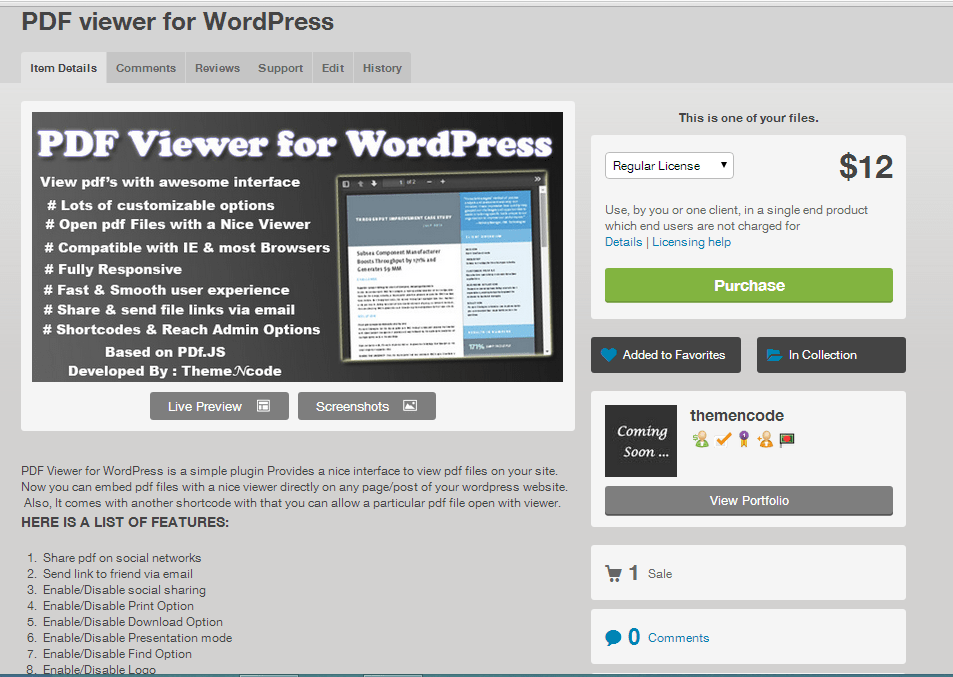Image resolution: width=953 pixels, height=677 pixels.
Task: Open the Reviews tab
Action: (x=217, y=67)
